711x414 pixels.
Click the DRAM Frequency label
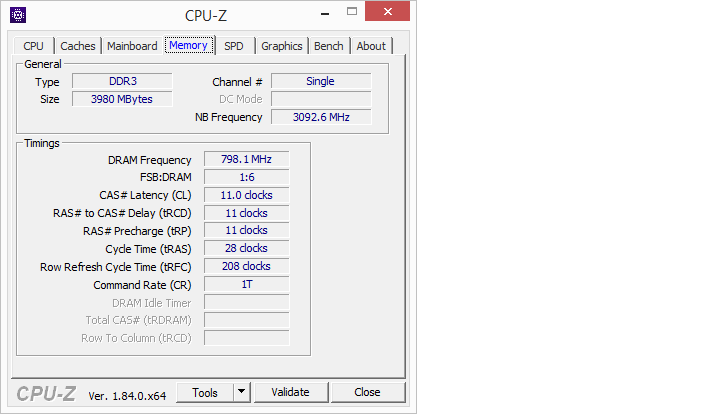150,160
